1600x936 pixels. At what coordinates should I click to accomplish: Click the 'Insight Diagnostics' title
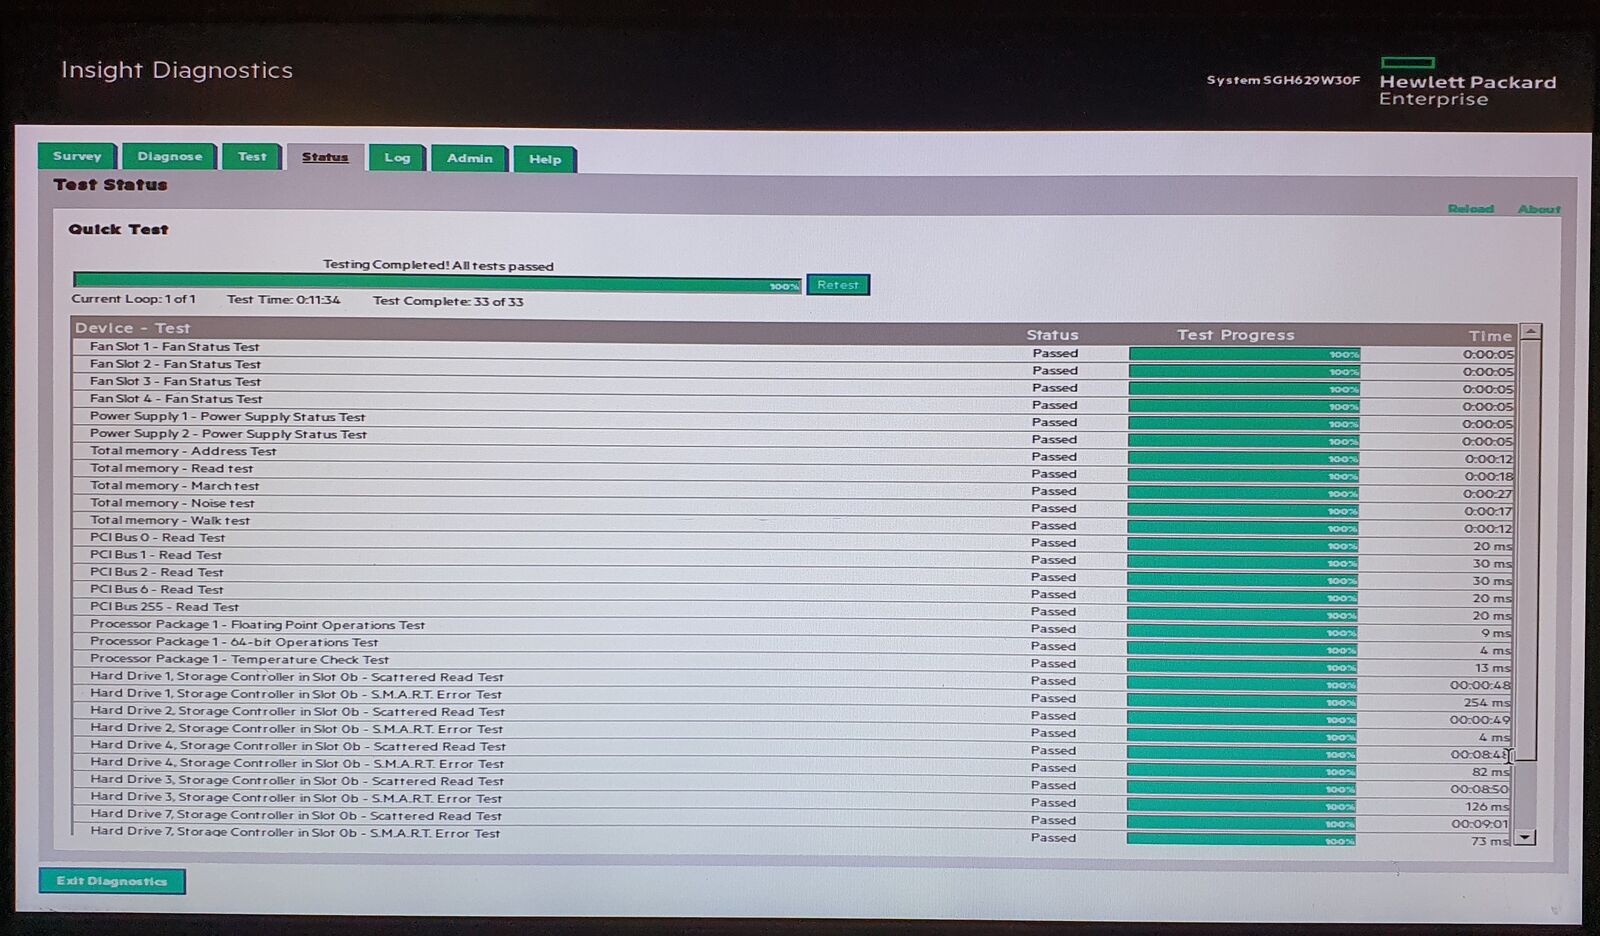[x=177, y=70]
